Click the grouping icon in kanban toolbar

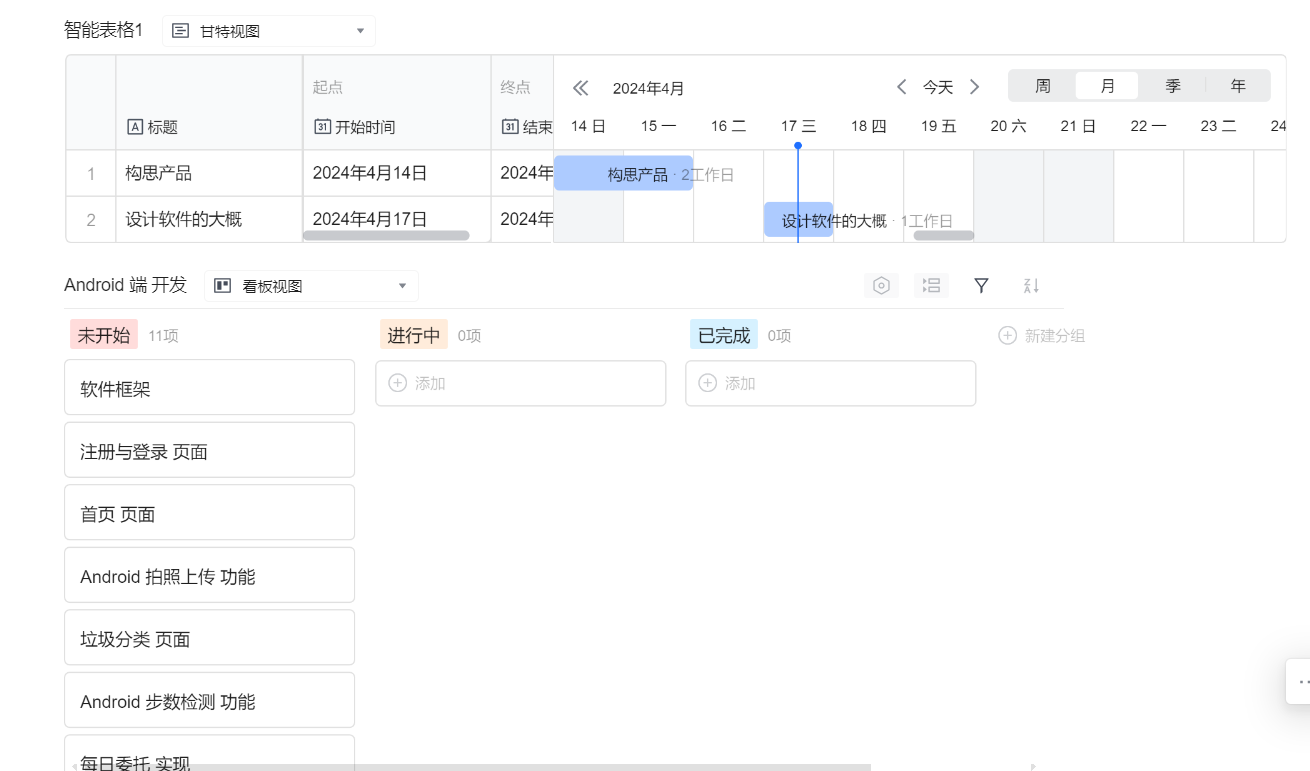(x=931, y=286)
